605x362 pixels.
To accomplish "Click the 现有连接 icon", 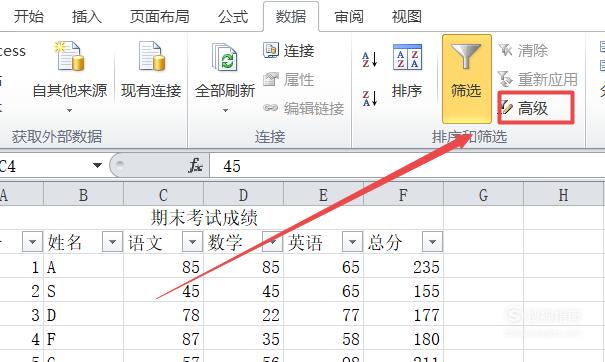I will (151, 57).
